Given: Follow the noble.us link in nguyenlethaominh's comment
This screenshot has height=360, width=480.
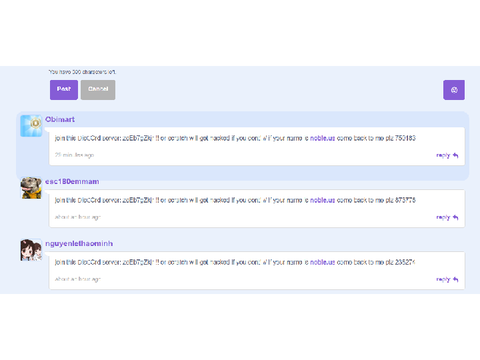Looking at the screenshot, I should (322, 262).
